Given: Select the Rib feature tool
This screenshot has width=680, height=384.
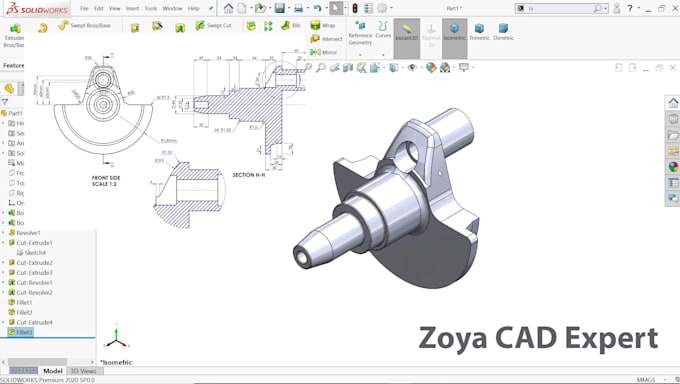Looking at the screenshot, I should [x=291, y=26].
